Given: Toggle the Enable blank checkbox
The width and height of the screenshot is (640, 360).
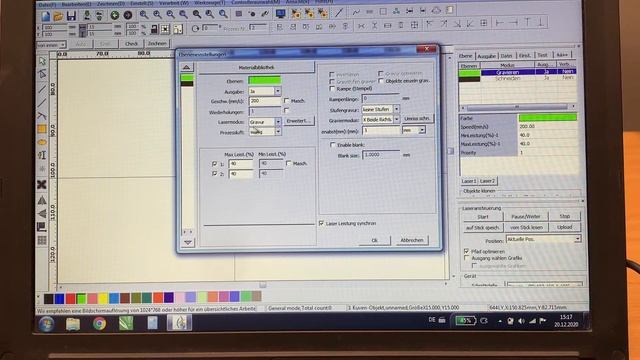Looking at the screenshot, I should [333, 145].
